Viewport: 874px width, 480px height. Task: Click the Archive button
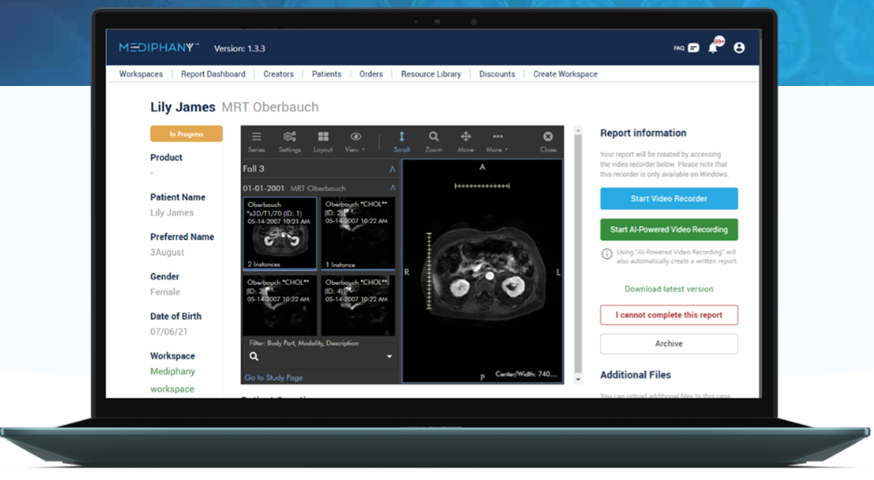pyautogui.click(x=669, y=343)
